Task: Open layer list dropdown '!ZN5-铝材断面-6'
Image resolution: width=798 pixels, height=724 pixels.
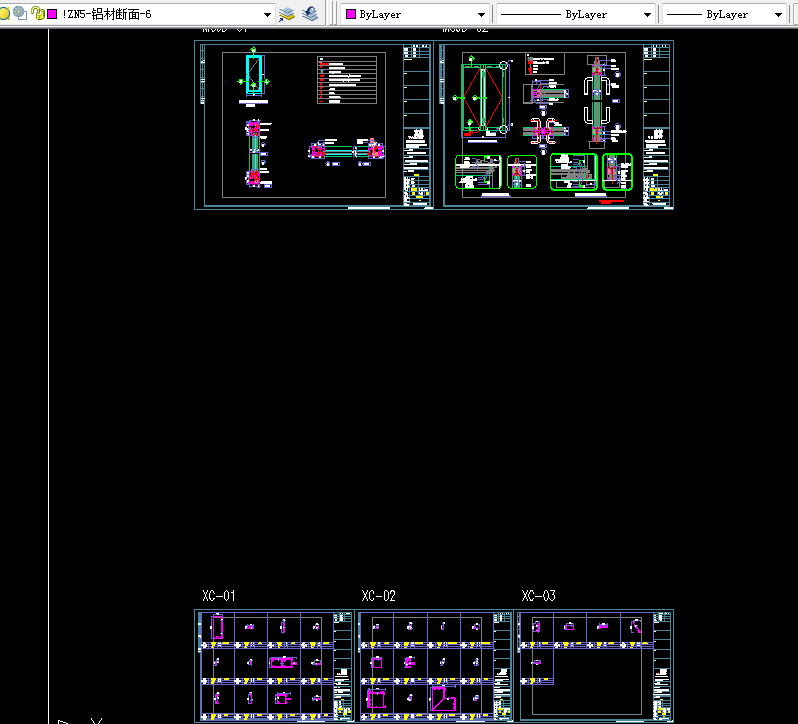Action: point(267,15)
